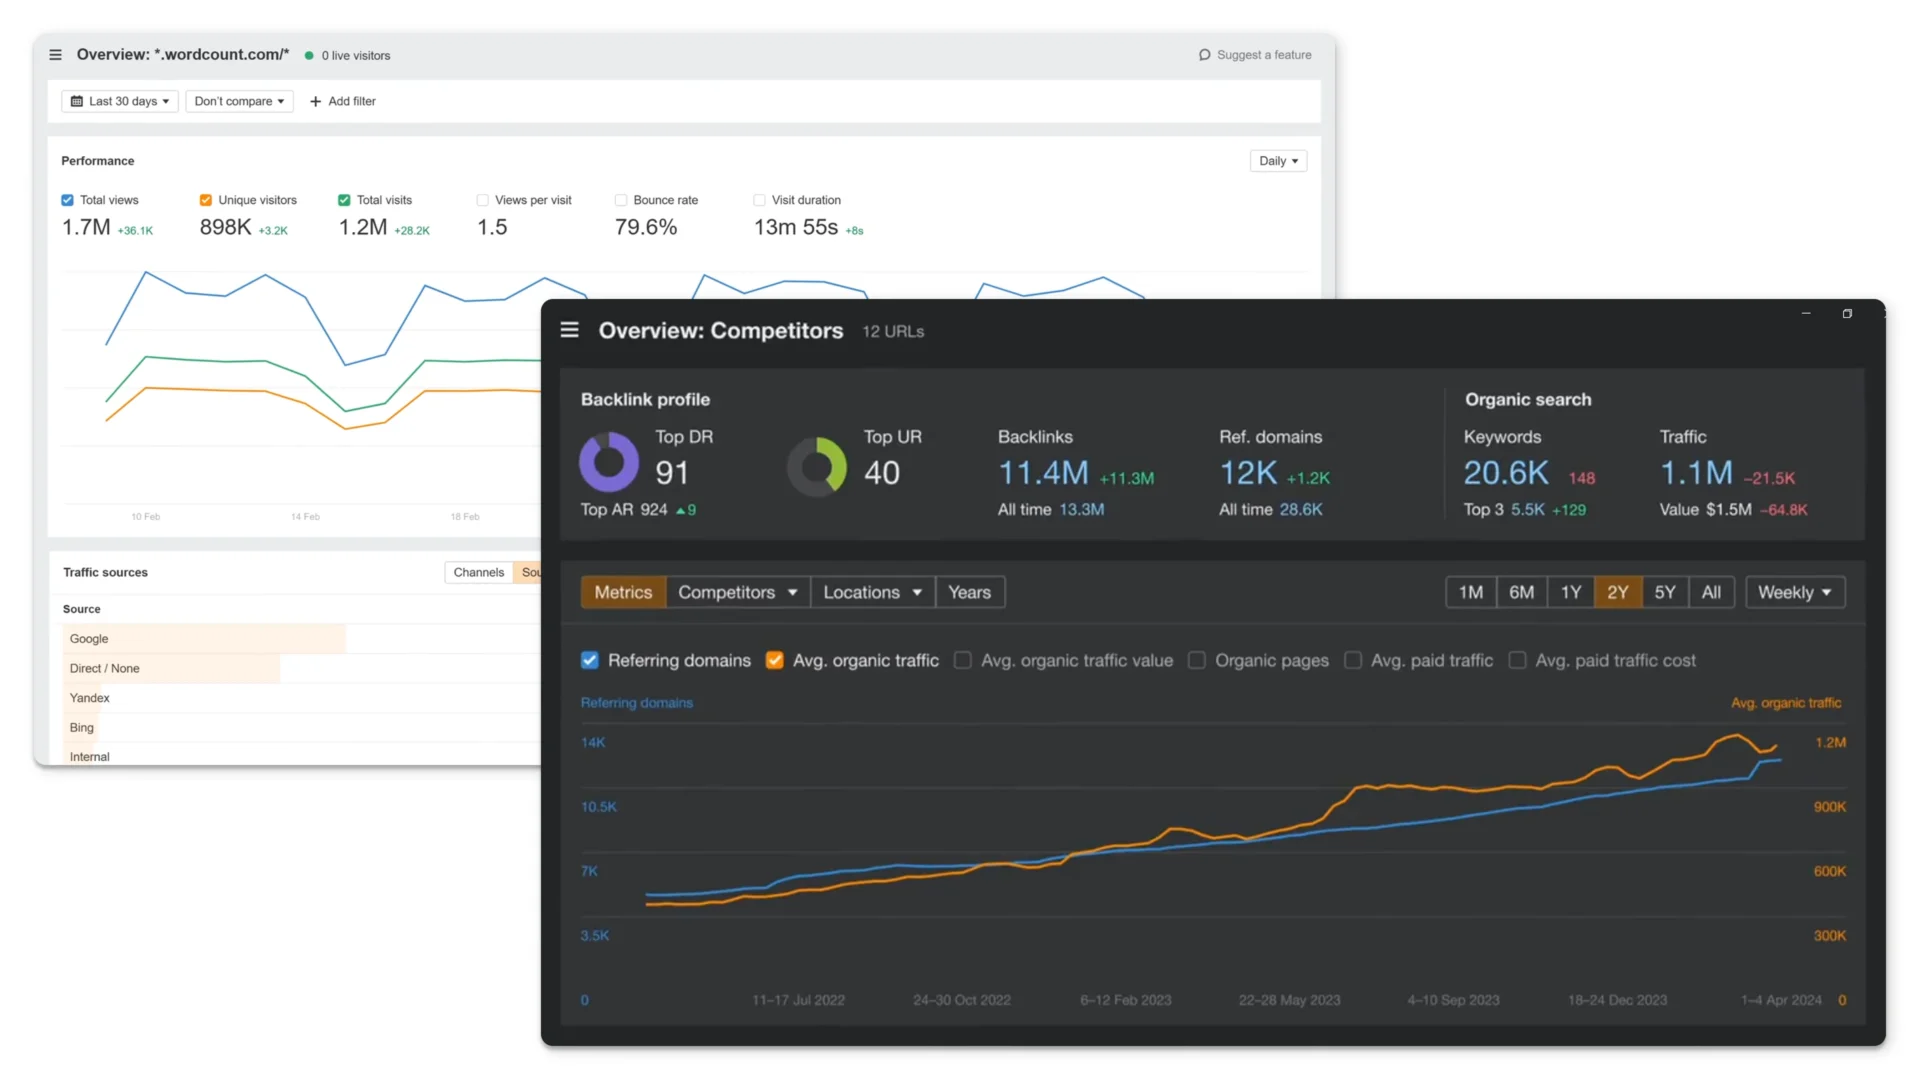The image size is (1920, 1080).
Task: Open the Weekly interval dropdown
Action: [1794, 592]
